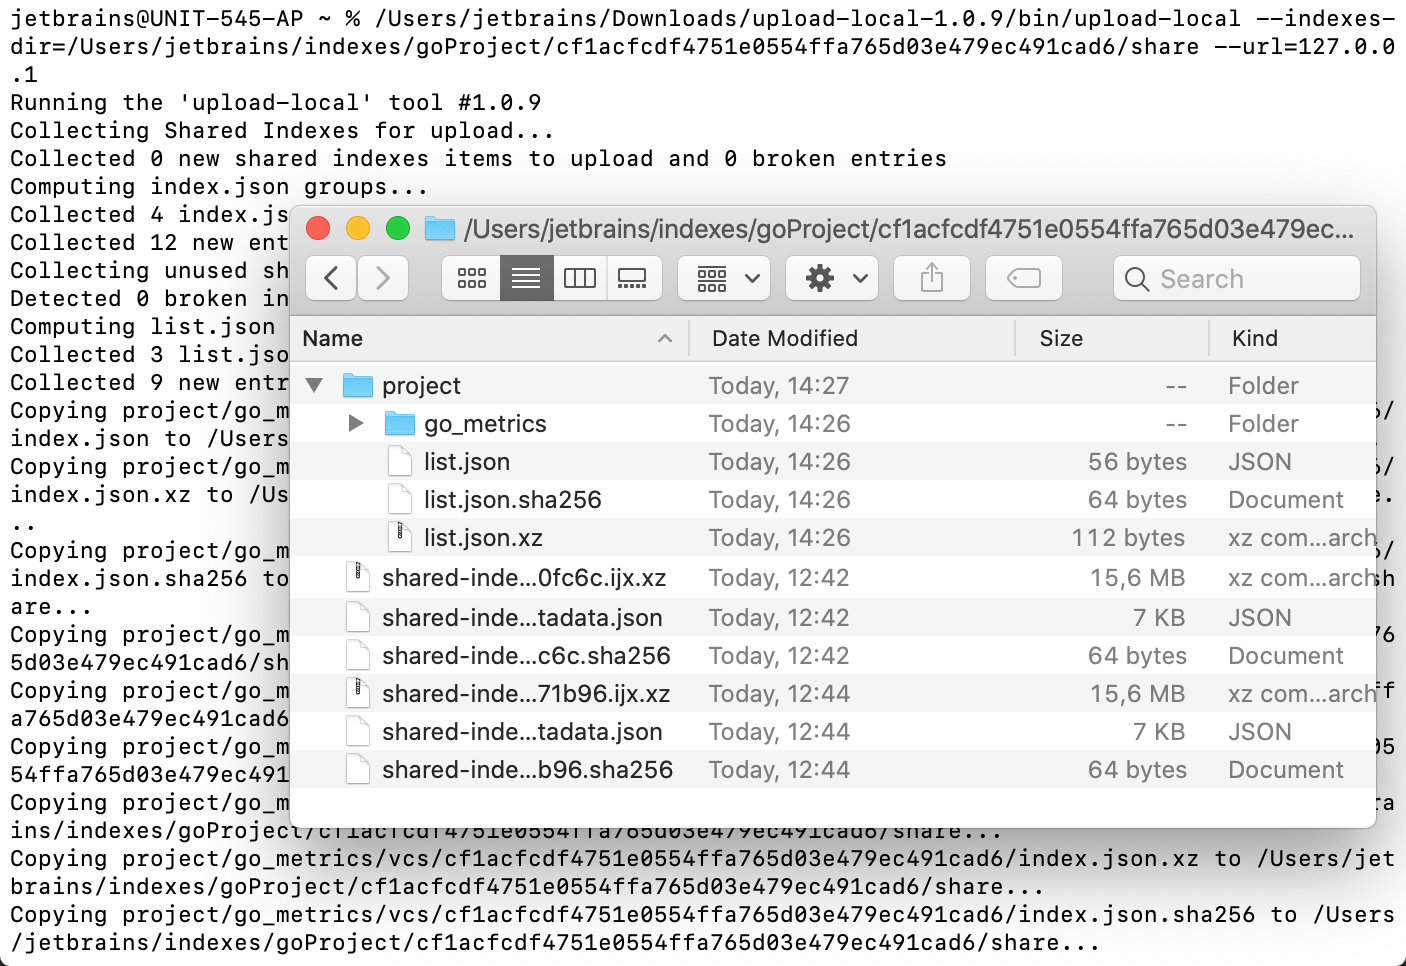Image resolution: width=1406 pixels, height=966 pixels.
Task: Click the Forward navigation arrow
Action: coord(383,278)
